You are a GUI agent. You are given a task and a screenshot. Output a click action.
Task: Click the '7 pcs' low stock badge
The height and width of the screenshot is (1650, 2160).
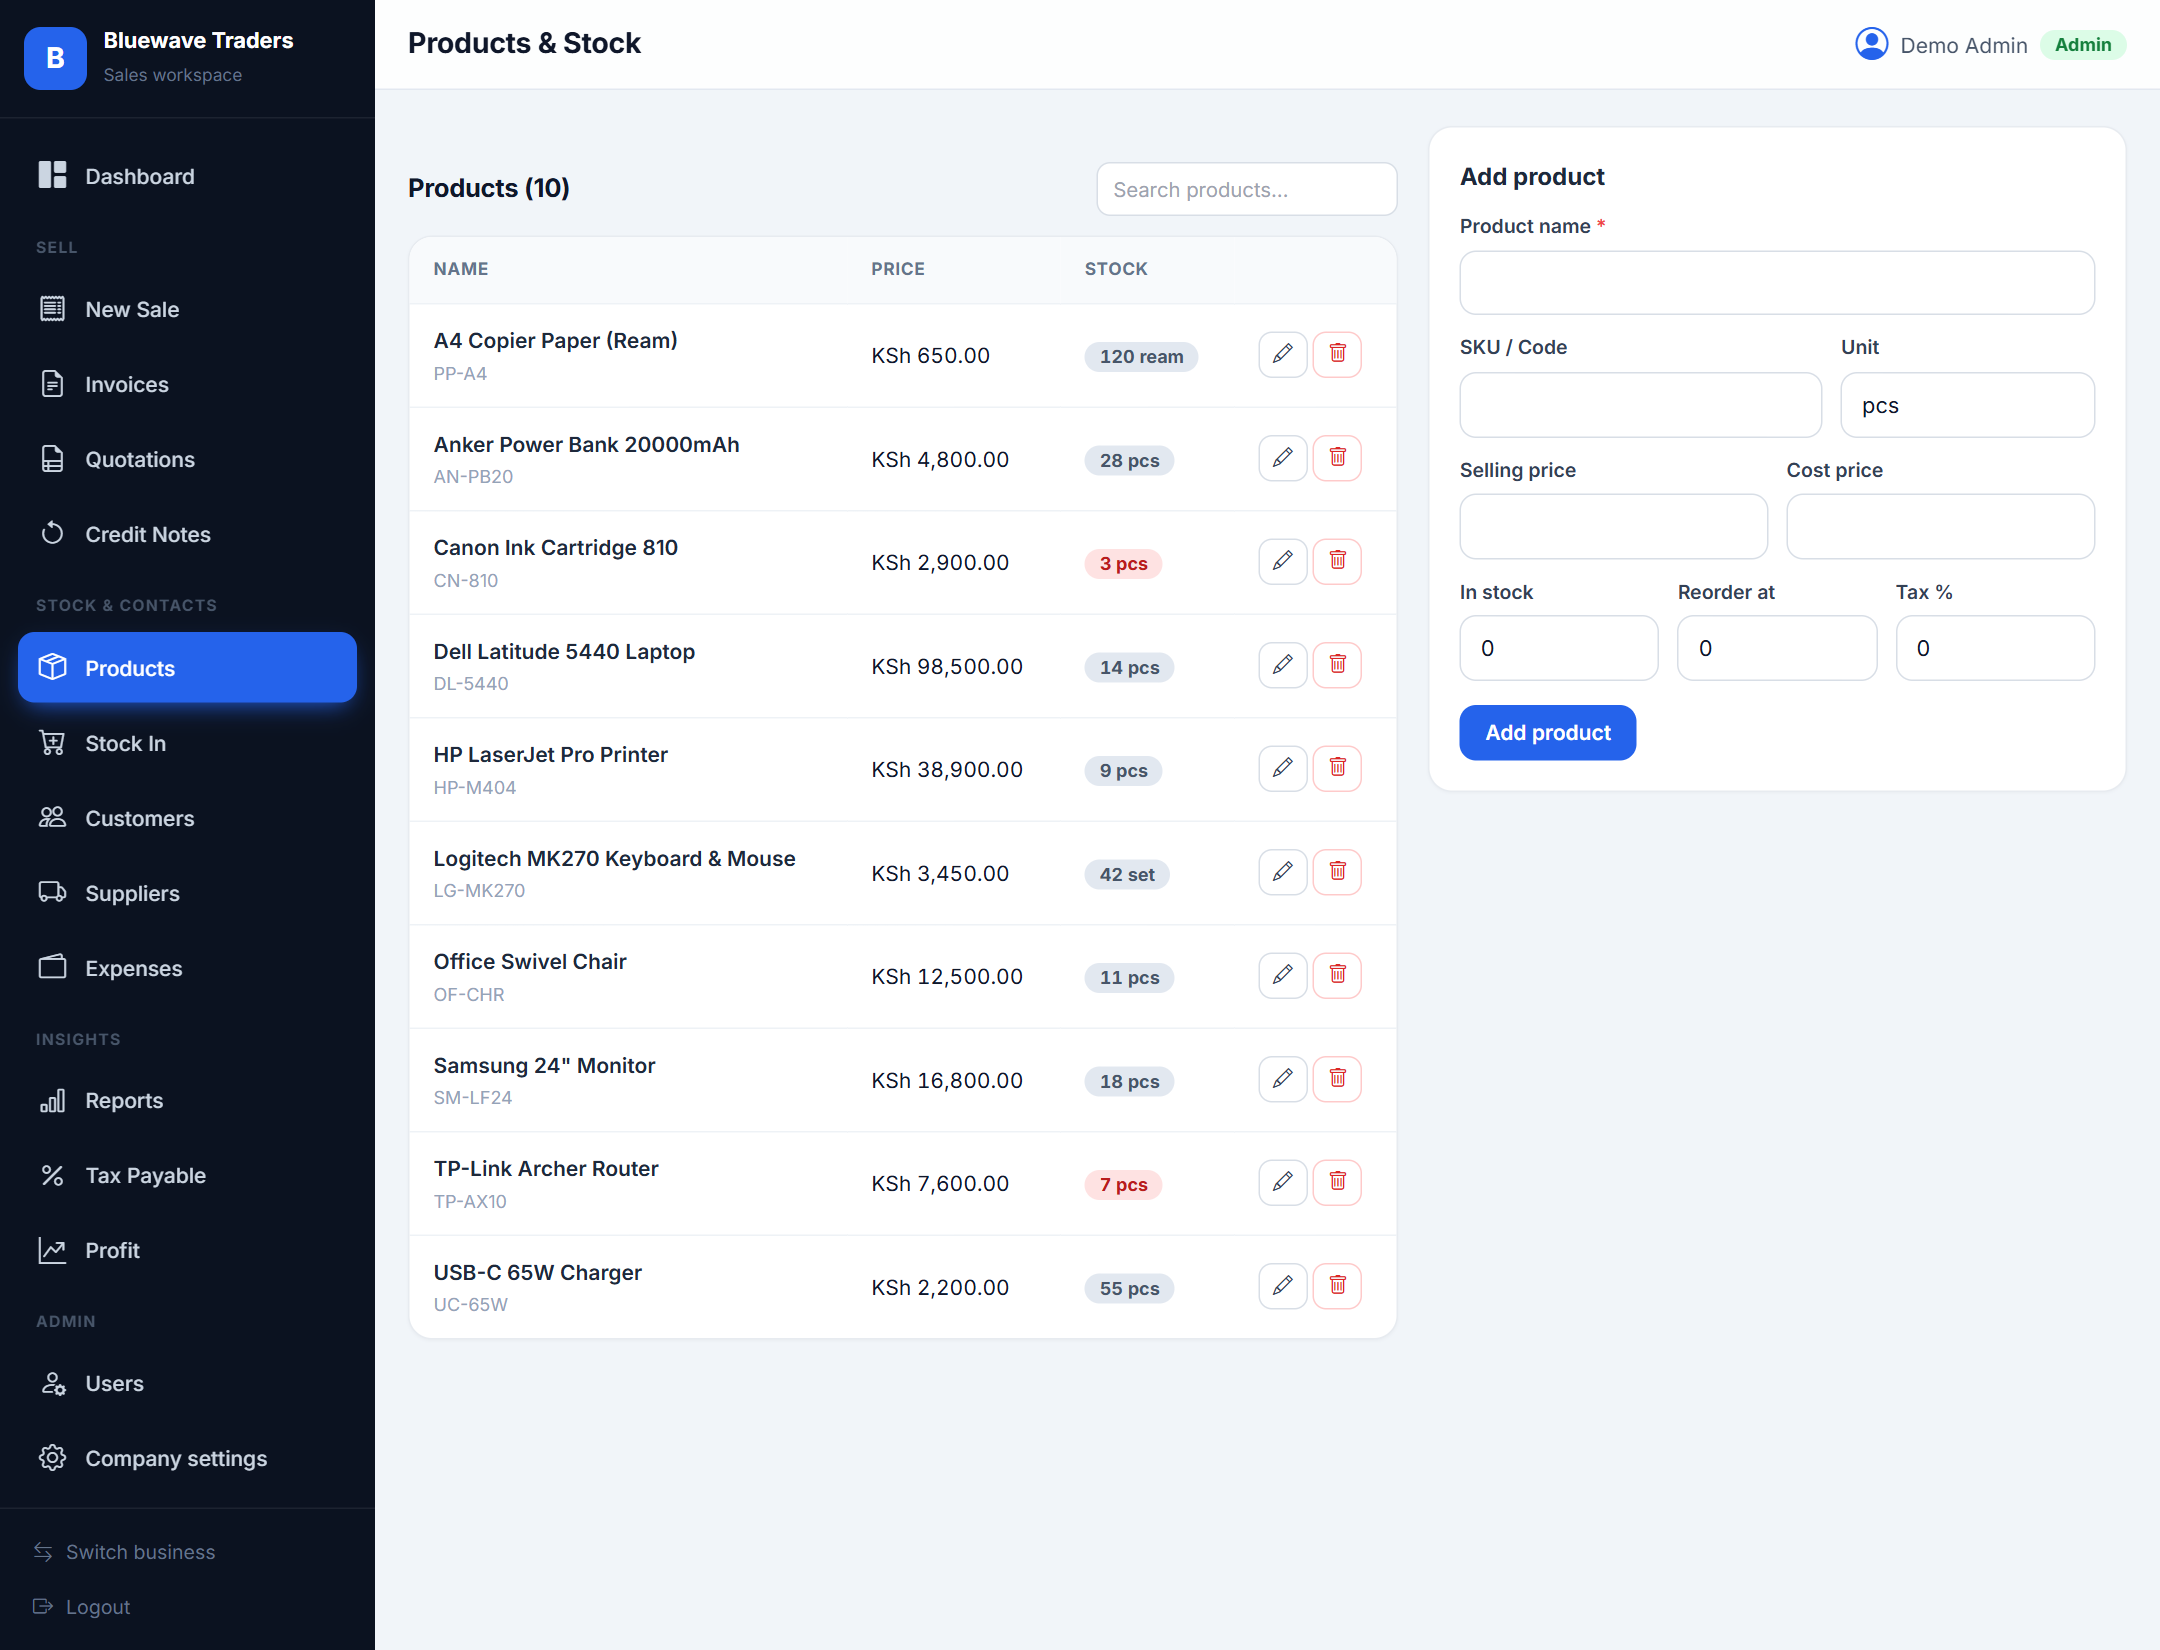pyautogui.click(x=1123, y=1184)
